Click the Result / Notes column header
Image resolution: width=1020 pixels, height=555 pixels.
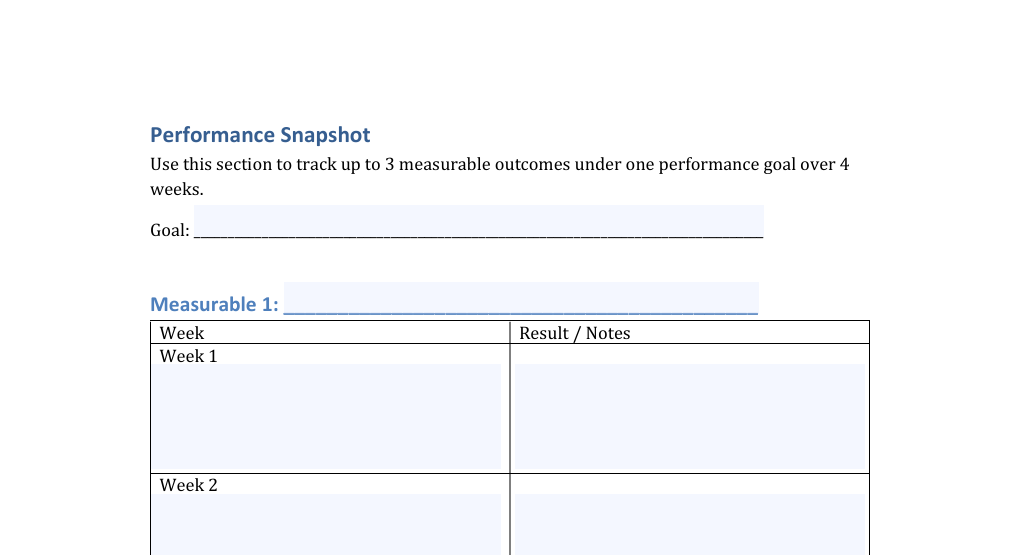point(575,333)
